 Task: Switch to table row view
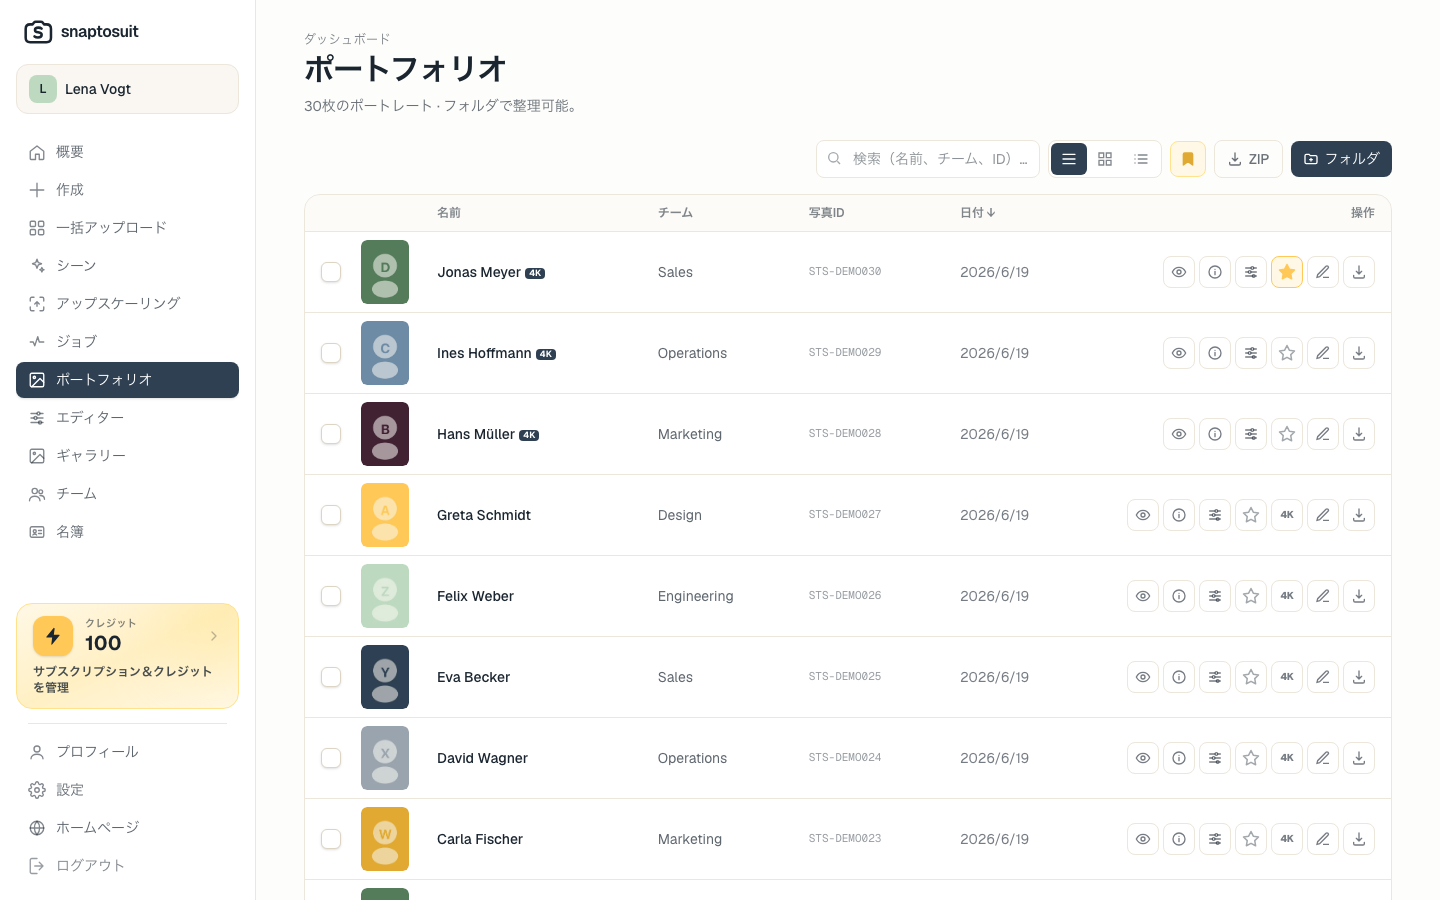click(1069, 159)
